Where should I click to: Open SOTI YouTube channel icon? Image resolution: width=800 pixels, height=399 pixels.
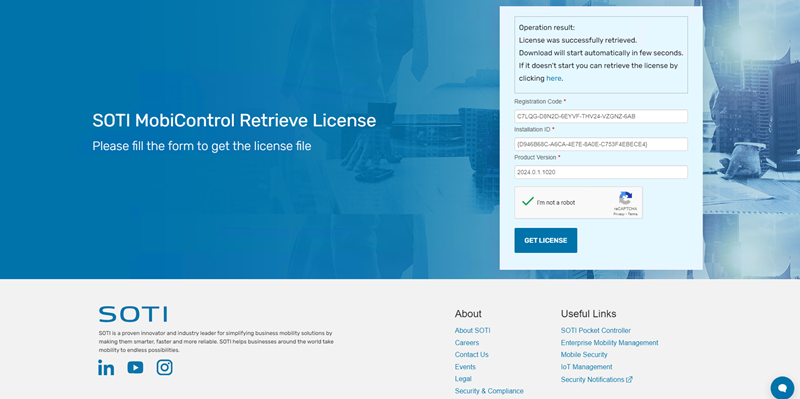tap(135, 367)
